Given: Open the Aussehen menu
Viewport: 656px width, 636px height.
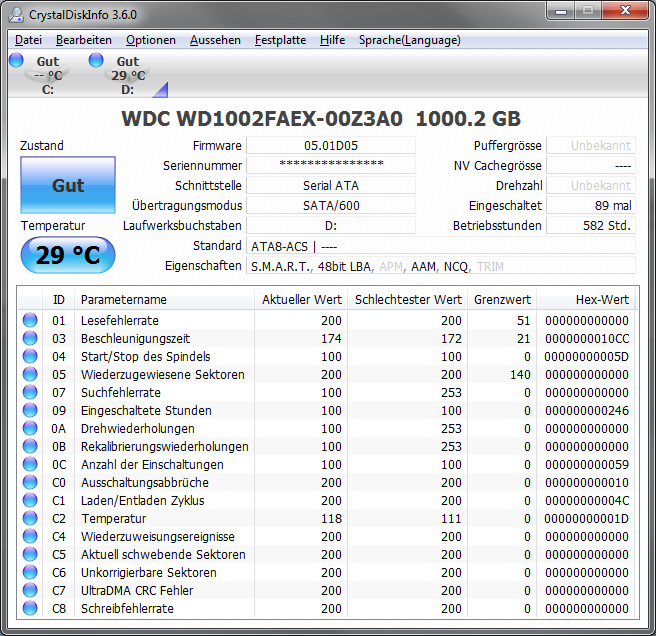Looking at the screenshot, I should click(215, 40).
